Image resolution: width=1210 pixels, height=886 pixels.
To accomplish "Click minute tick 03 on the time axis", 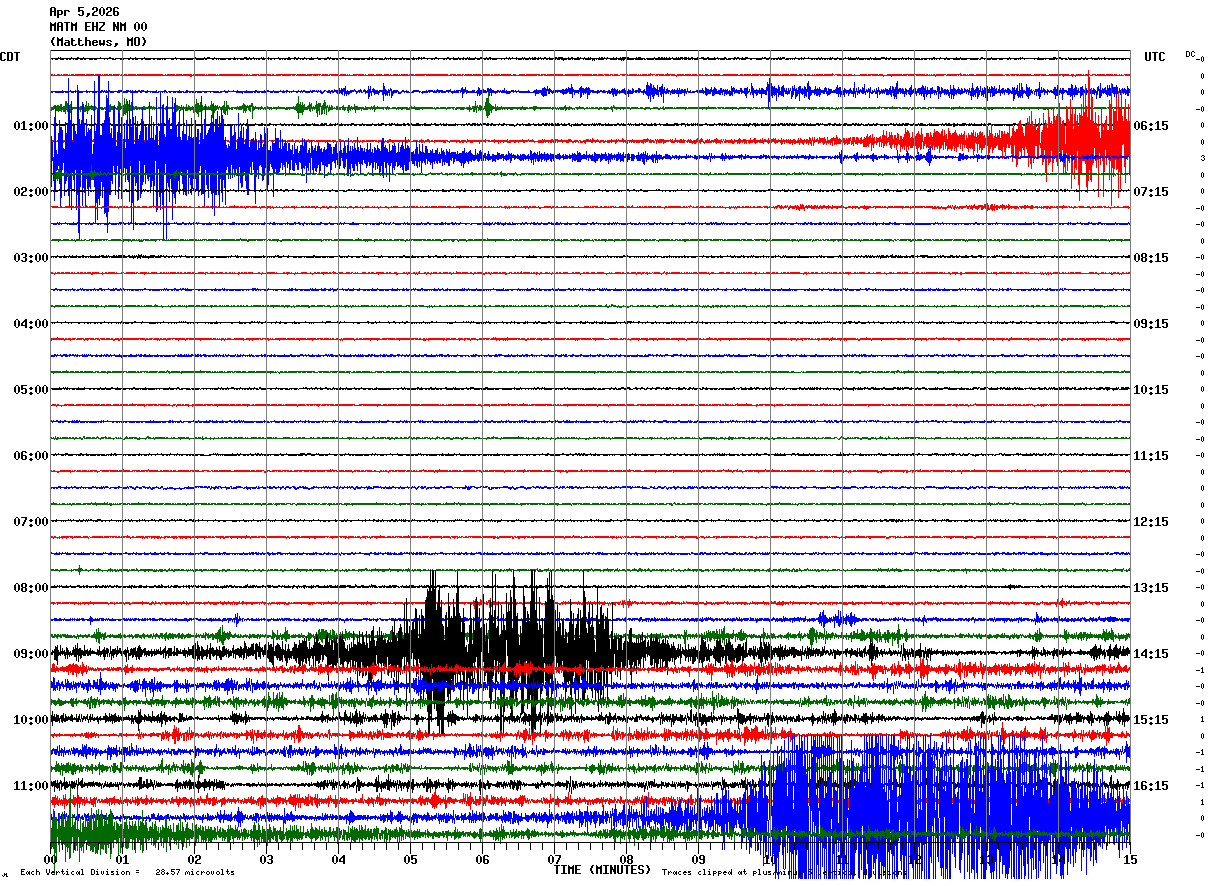I will click(x=266, y=860).
